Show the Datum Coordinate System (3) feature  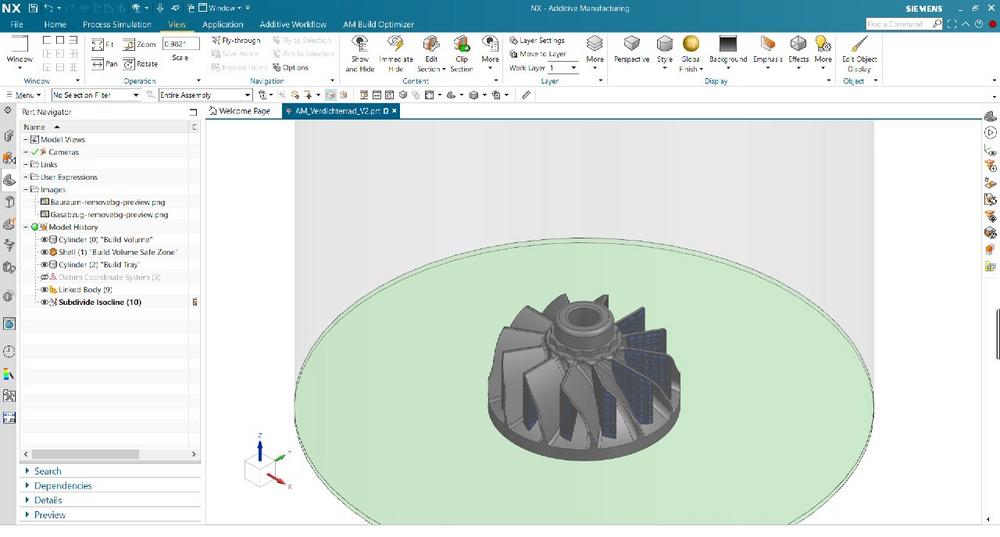coord(44,277)
